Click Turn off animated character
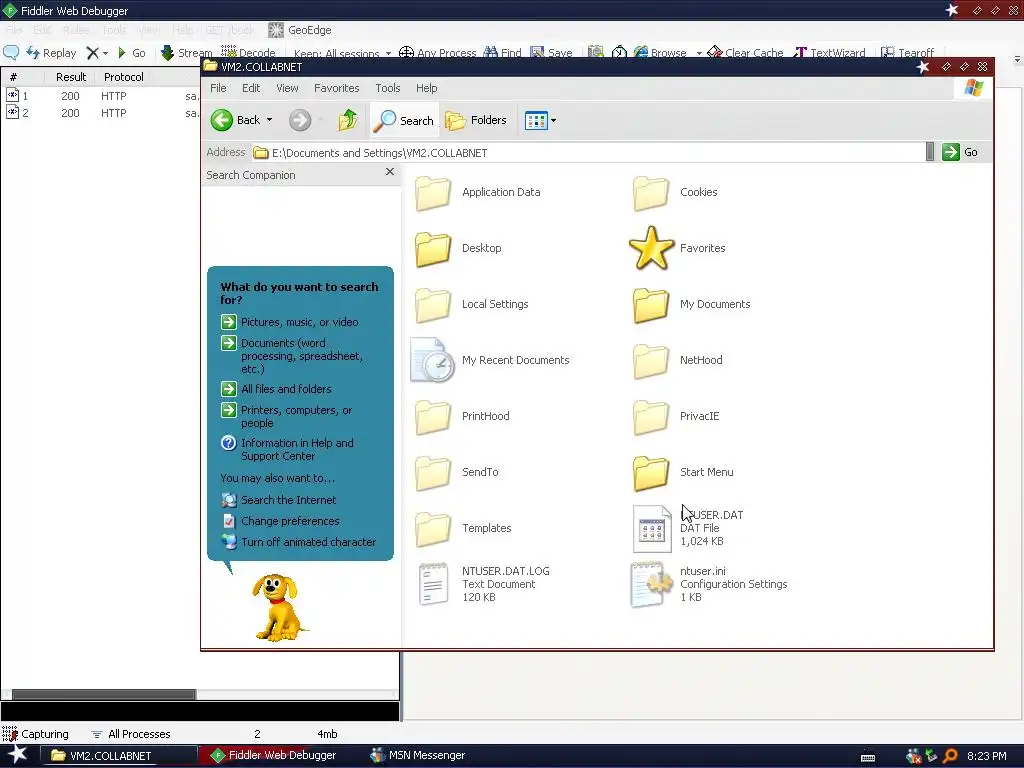 [x=299, y=542]
